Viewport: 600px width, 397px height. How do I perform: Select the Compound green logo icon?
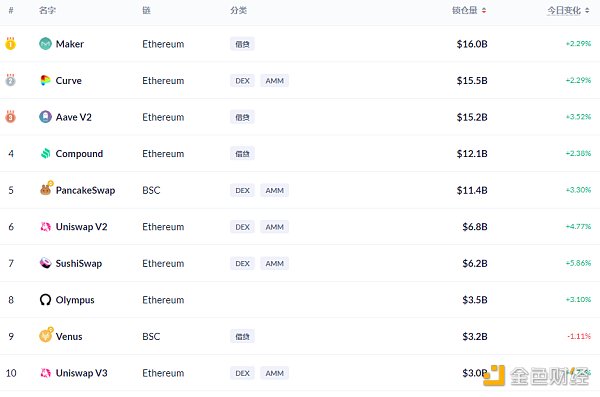(x=46, y=154)
